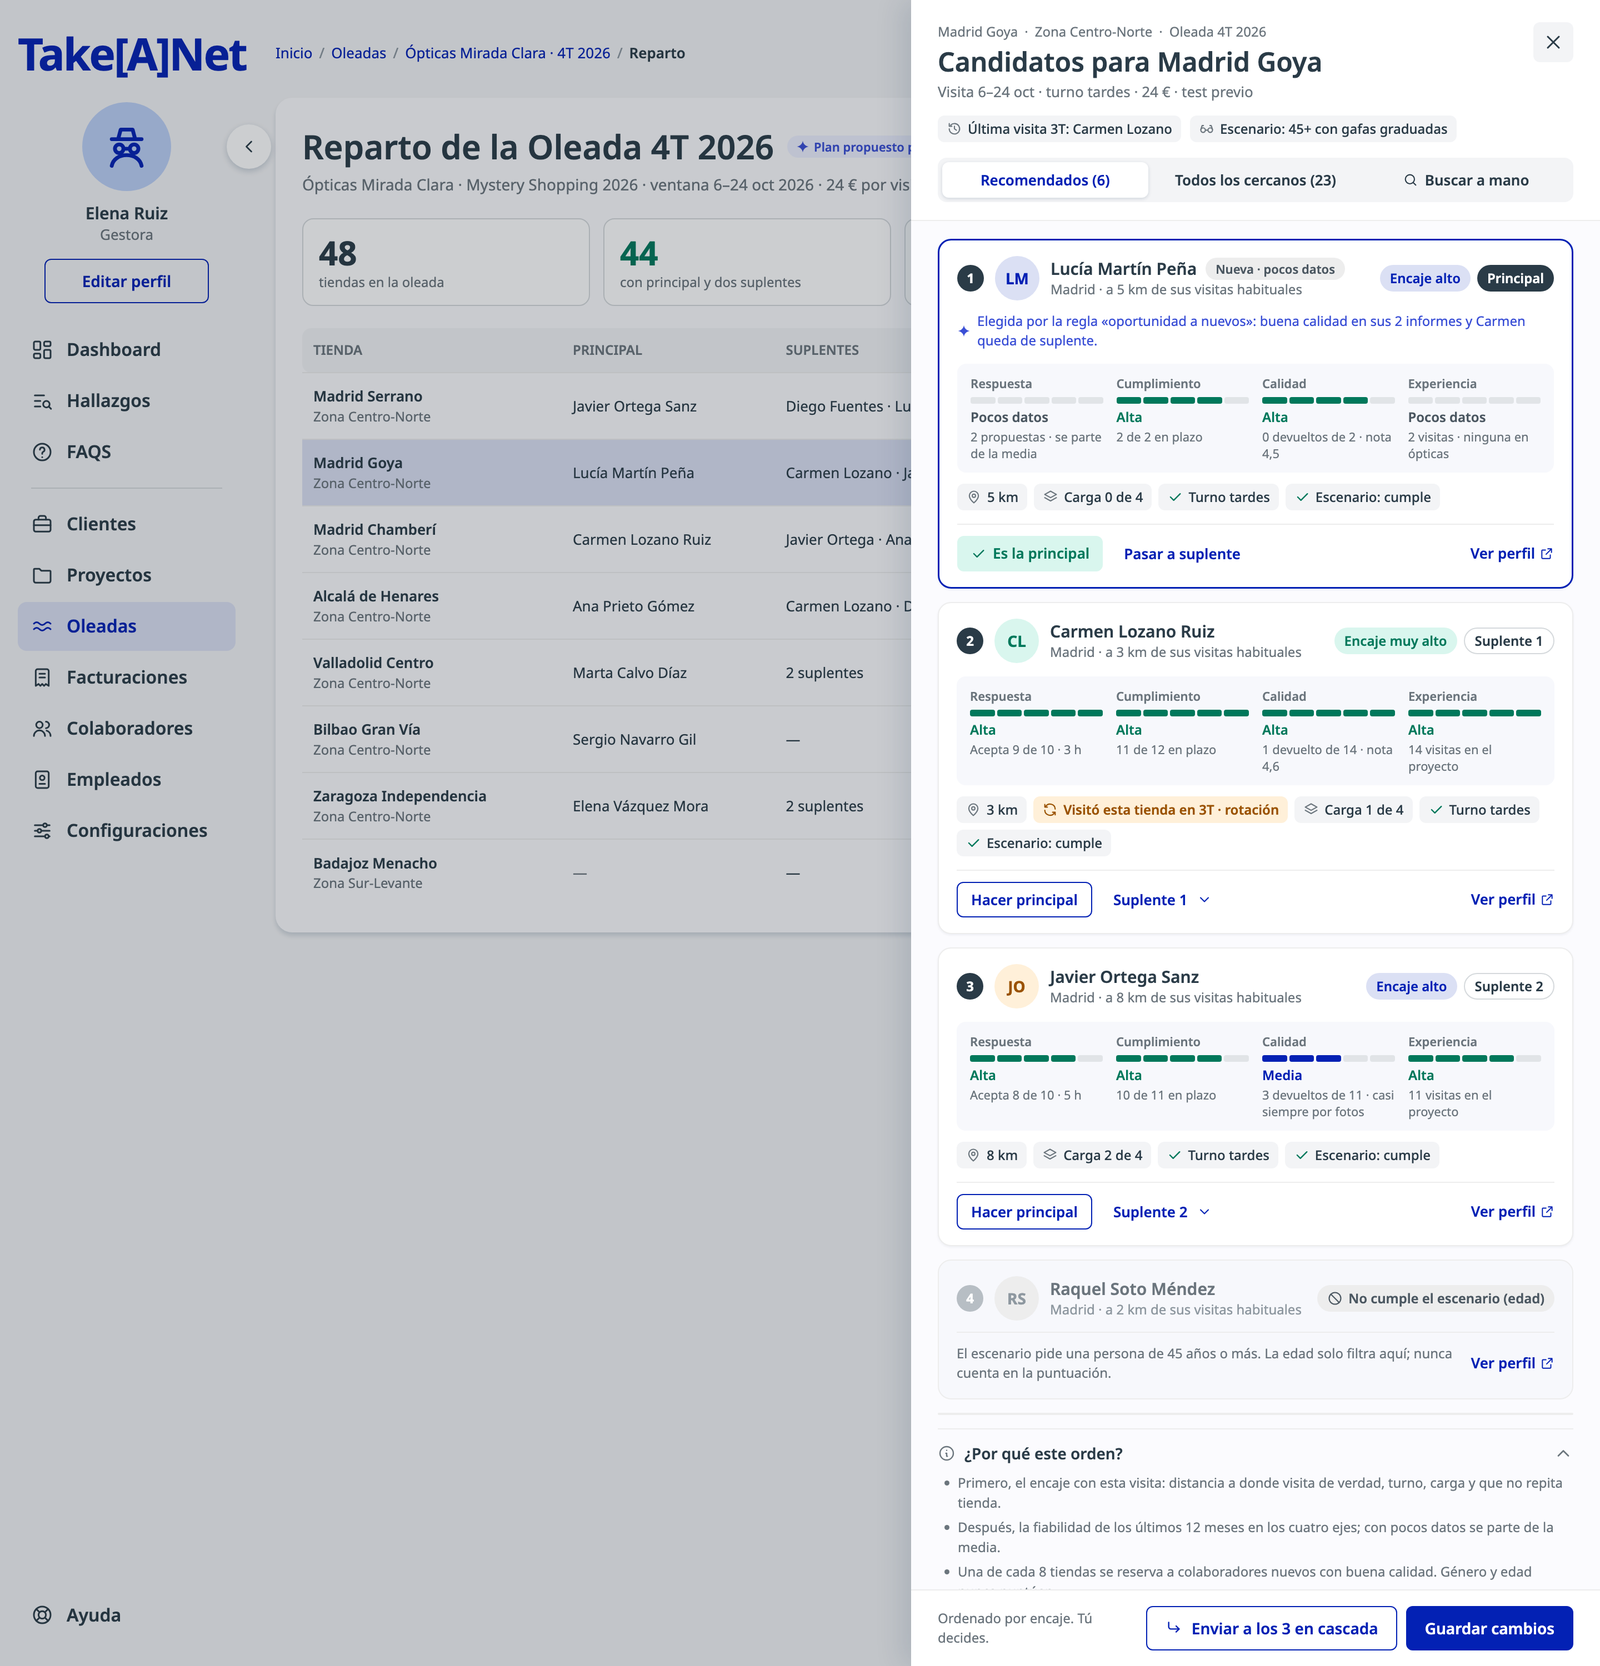Open Clientes briefcase icon
This screenshot has height=1666, width=1600.
42,524
